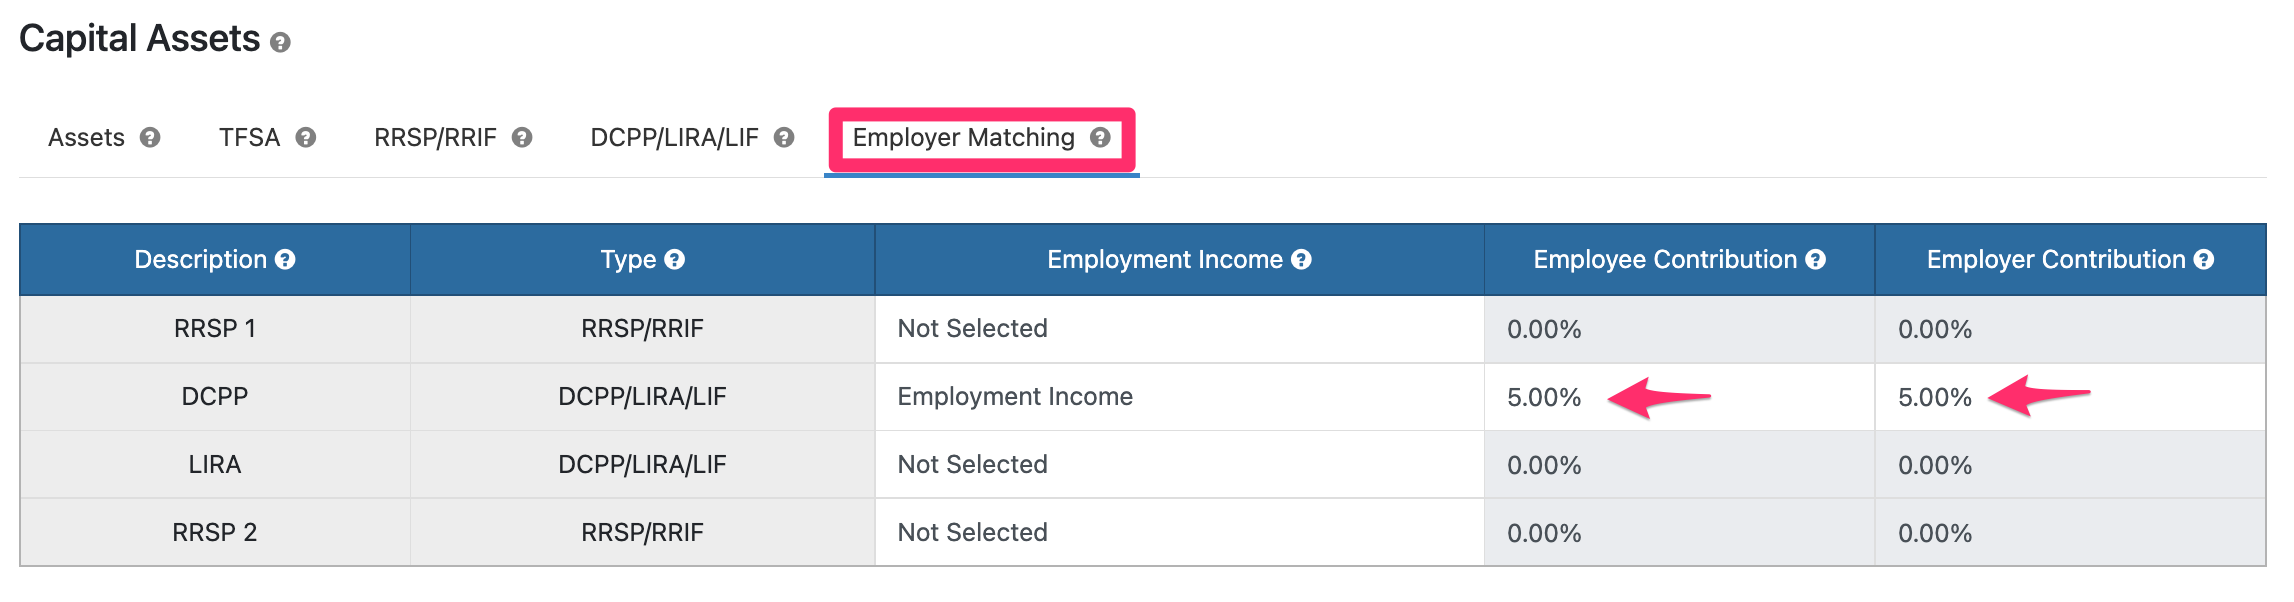2294x602 pixels.
Task: Edit DCPP employee contribution 5.00% field
Action: tap(1679, 397)
